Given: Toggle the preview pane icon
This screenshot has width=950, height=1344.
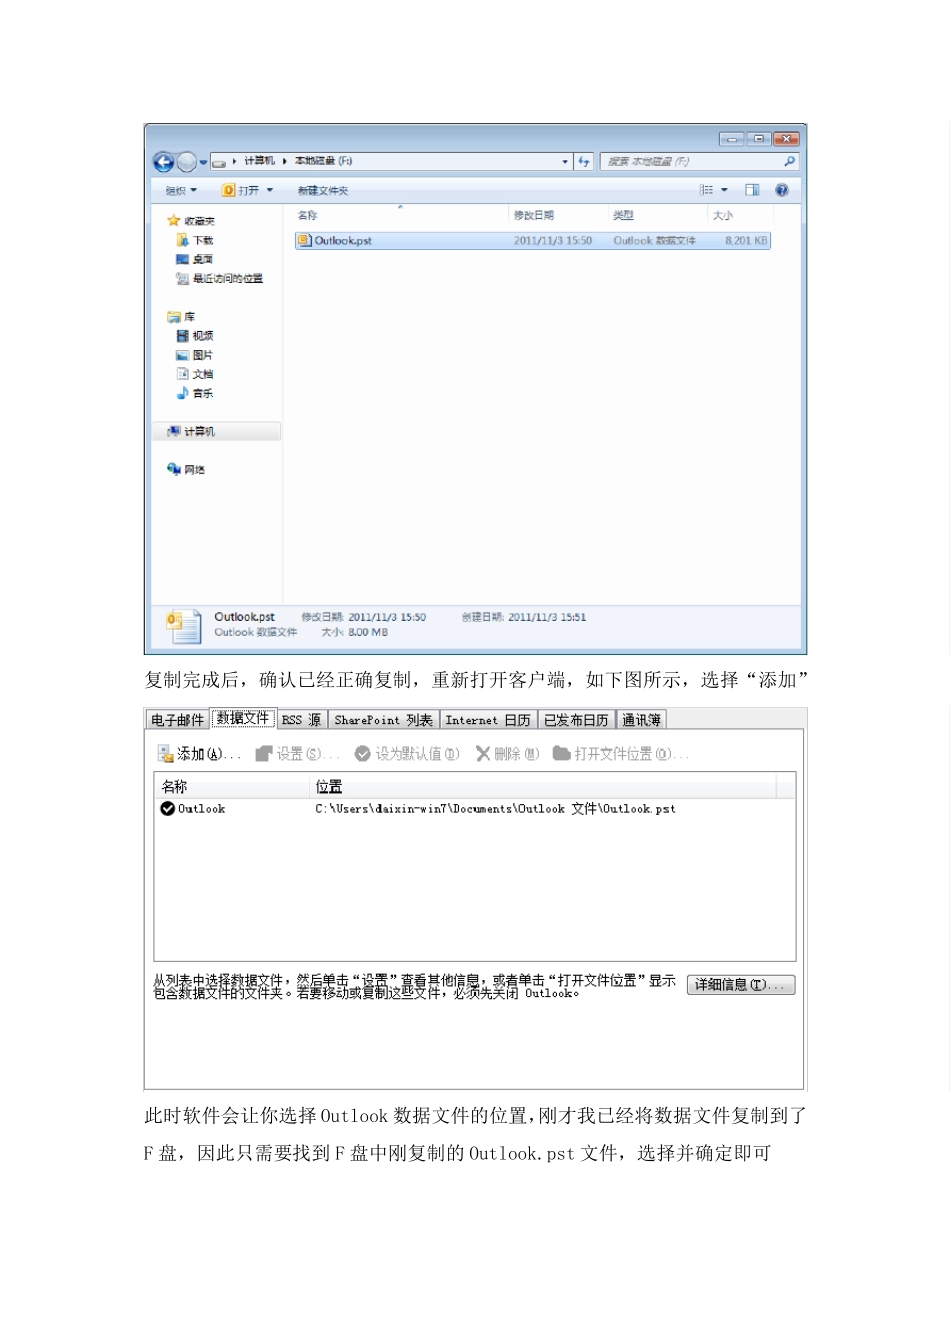Looking at the screenshot, I should coord(752,190).
